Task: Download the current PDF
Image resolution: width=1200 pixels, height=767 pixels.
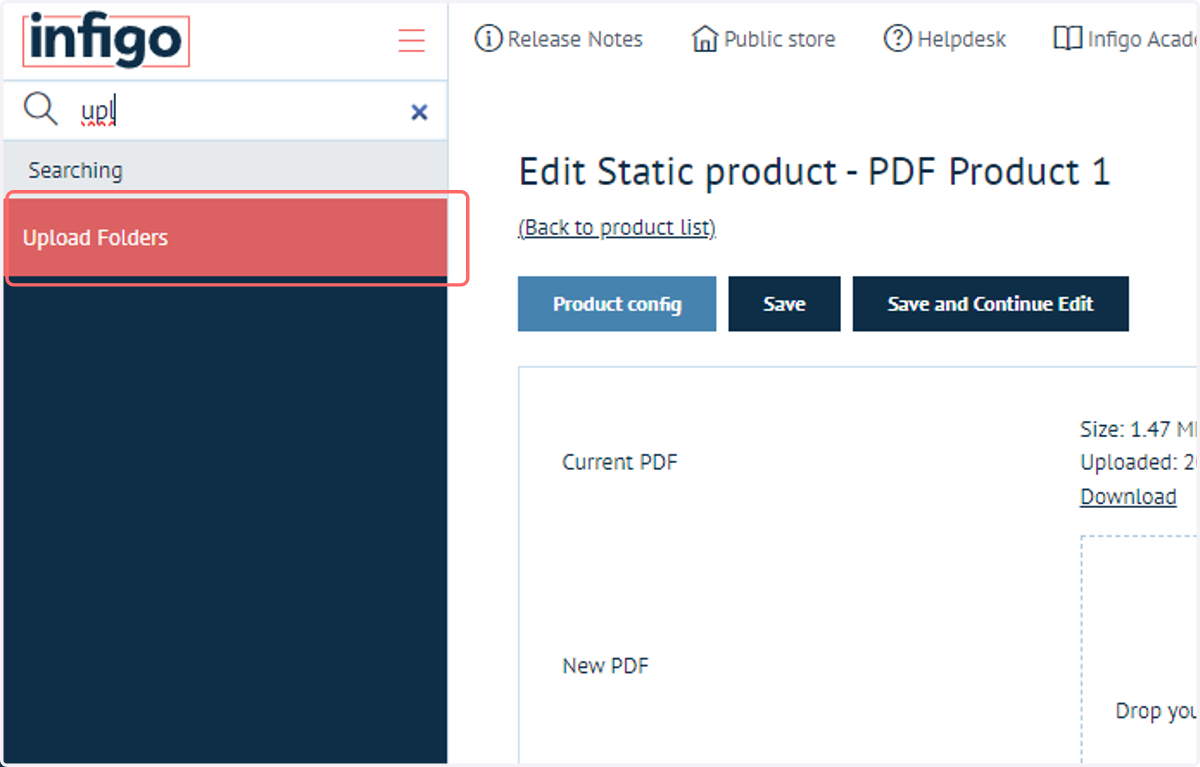Action: 1128,497
